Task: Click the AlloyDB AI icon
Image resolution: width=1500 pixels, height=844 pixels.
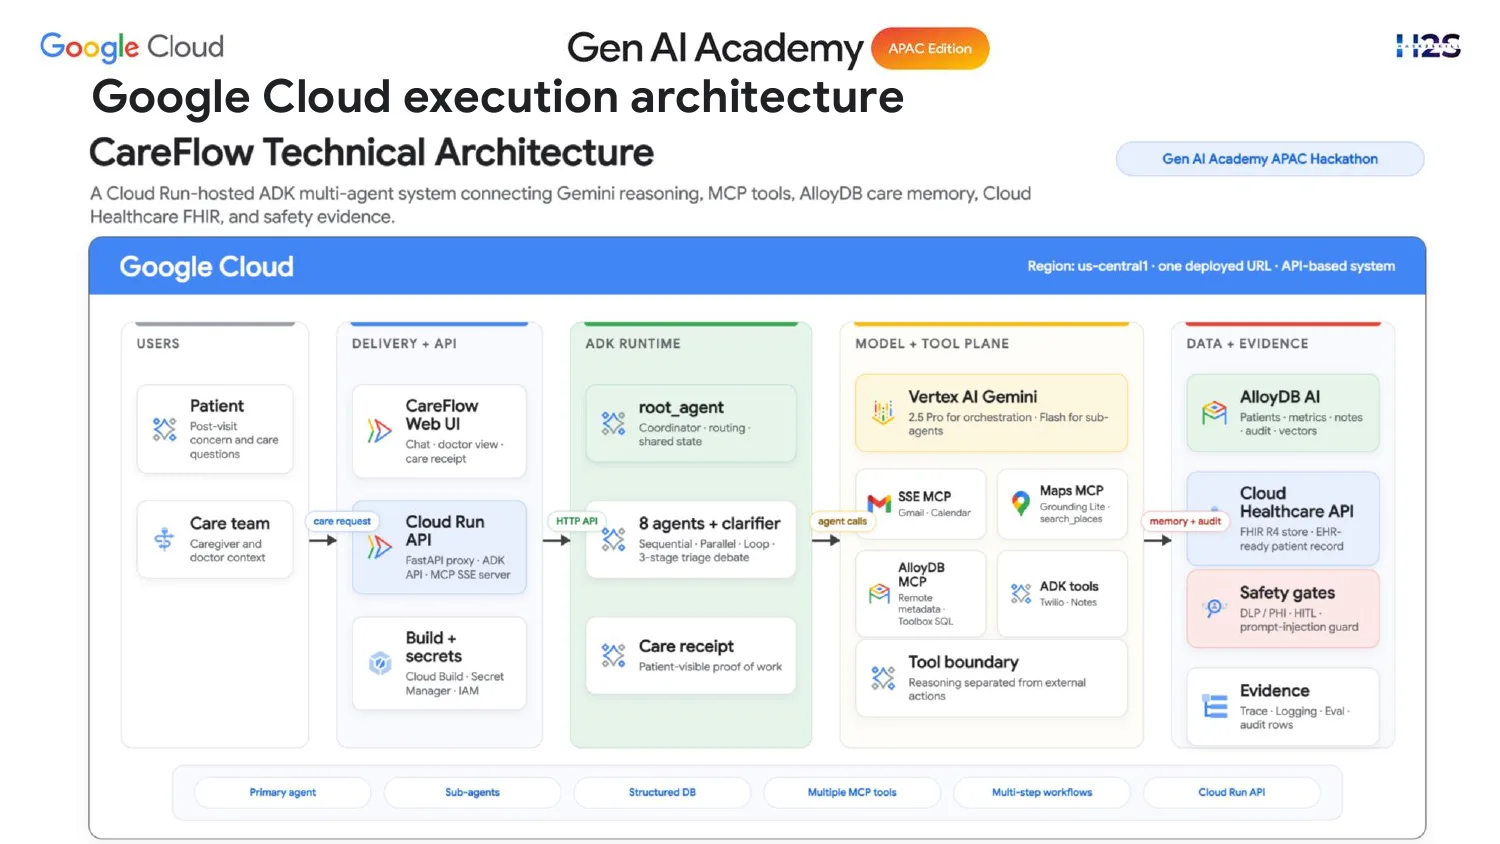Action: (1214, 412)
